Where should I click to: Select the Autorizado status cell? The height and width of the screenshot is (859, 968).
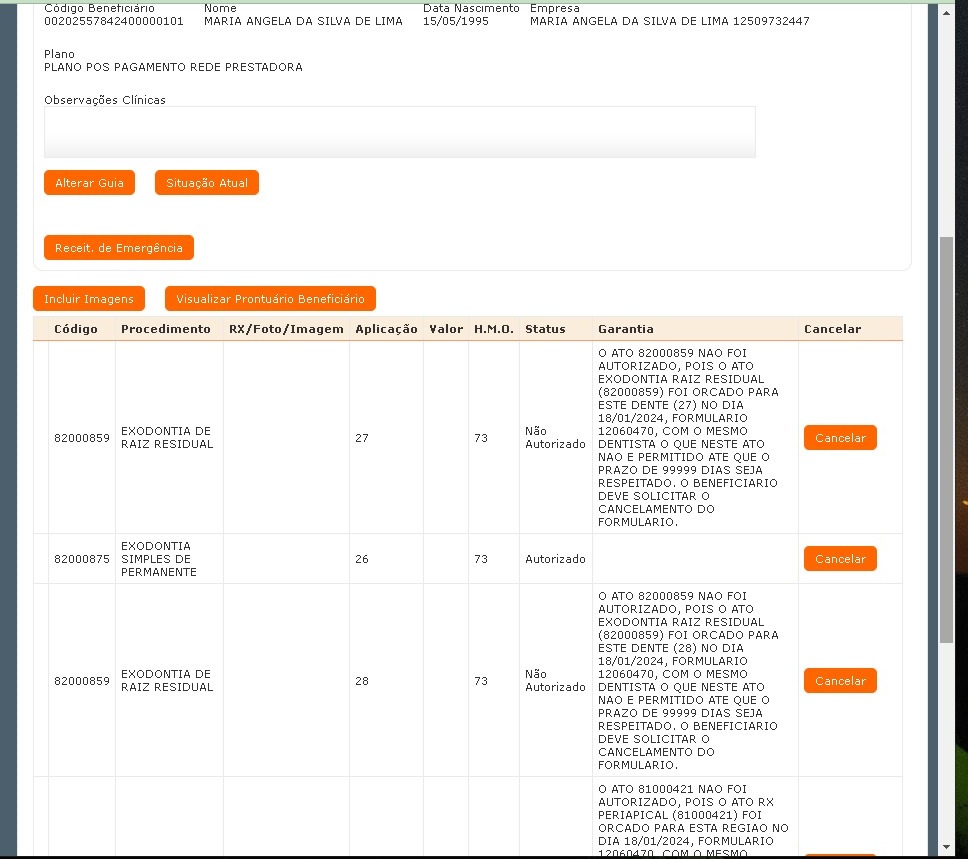pos(555,559)
